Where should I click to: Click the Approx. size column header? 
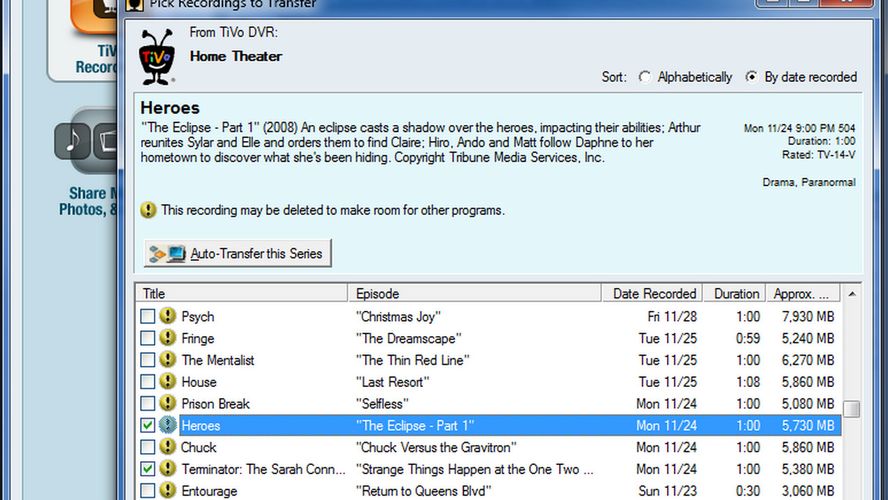pyautogui.click(x=804, y=293)
